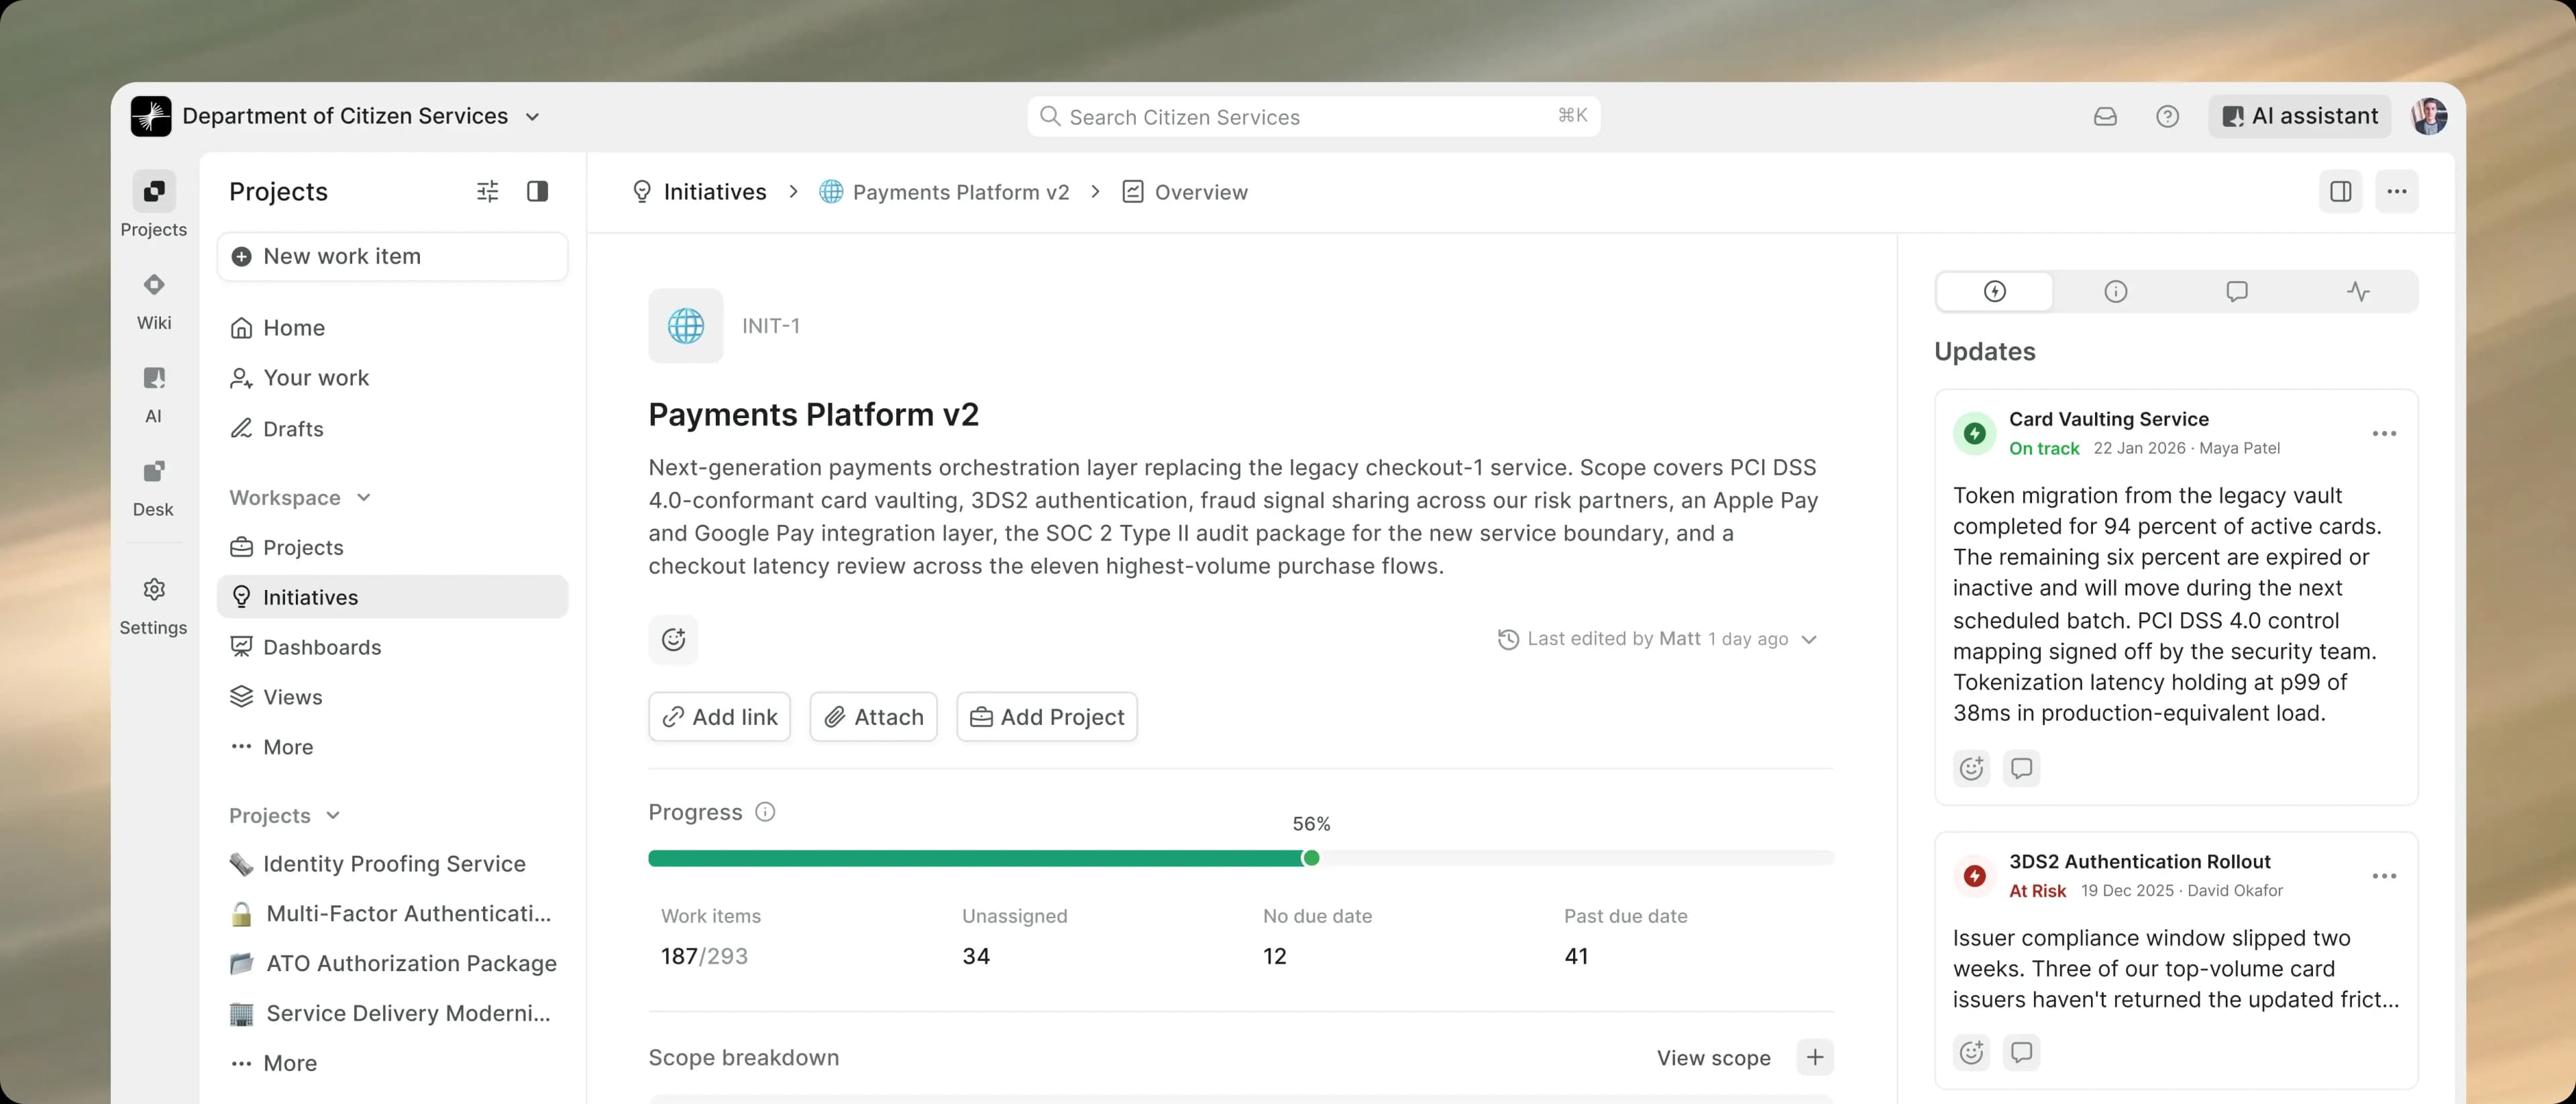Viewport: 2576px width, 1104px height.
Task: Click Payments Platform v2 in the breadcrumb
Action: [x=944, y=192]
